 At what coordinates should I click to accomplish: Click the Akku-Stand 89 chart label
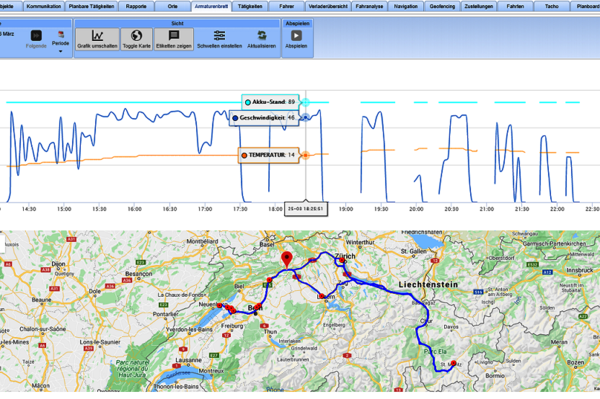(270, 102)
